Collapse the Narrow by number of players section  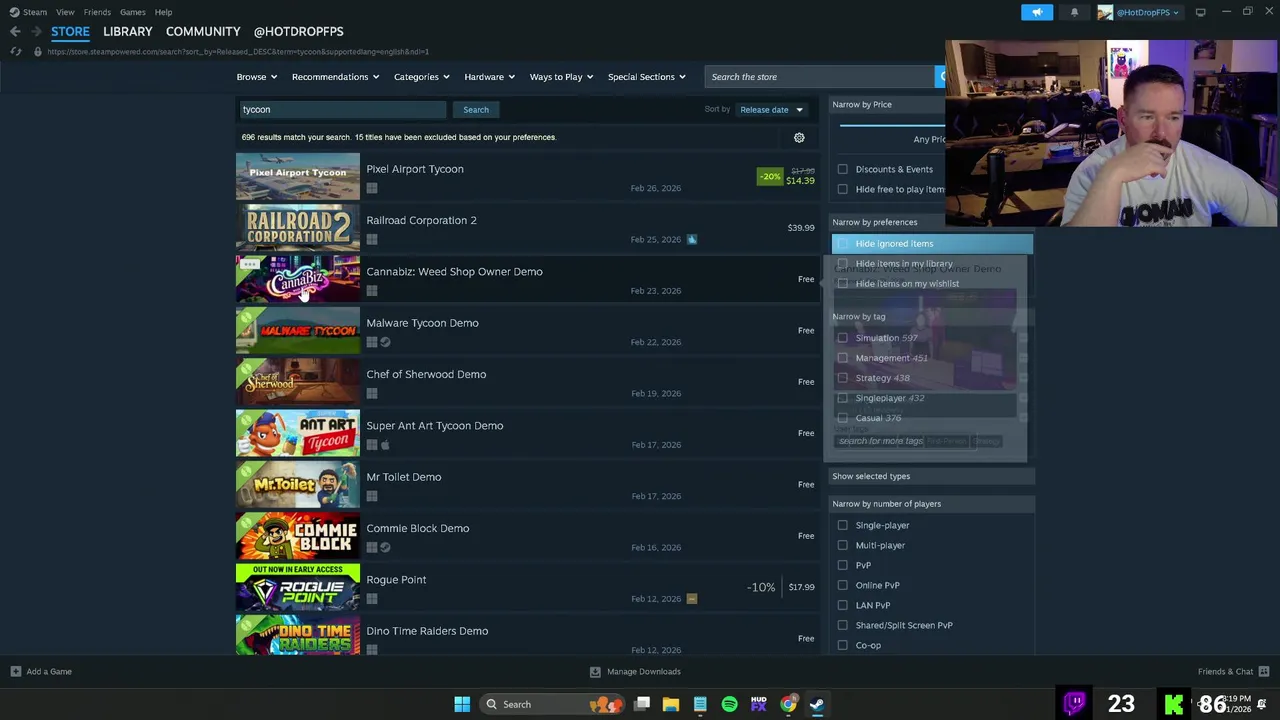coord(930,504)
